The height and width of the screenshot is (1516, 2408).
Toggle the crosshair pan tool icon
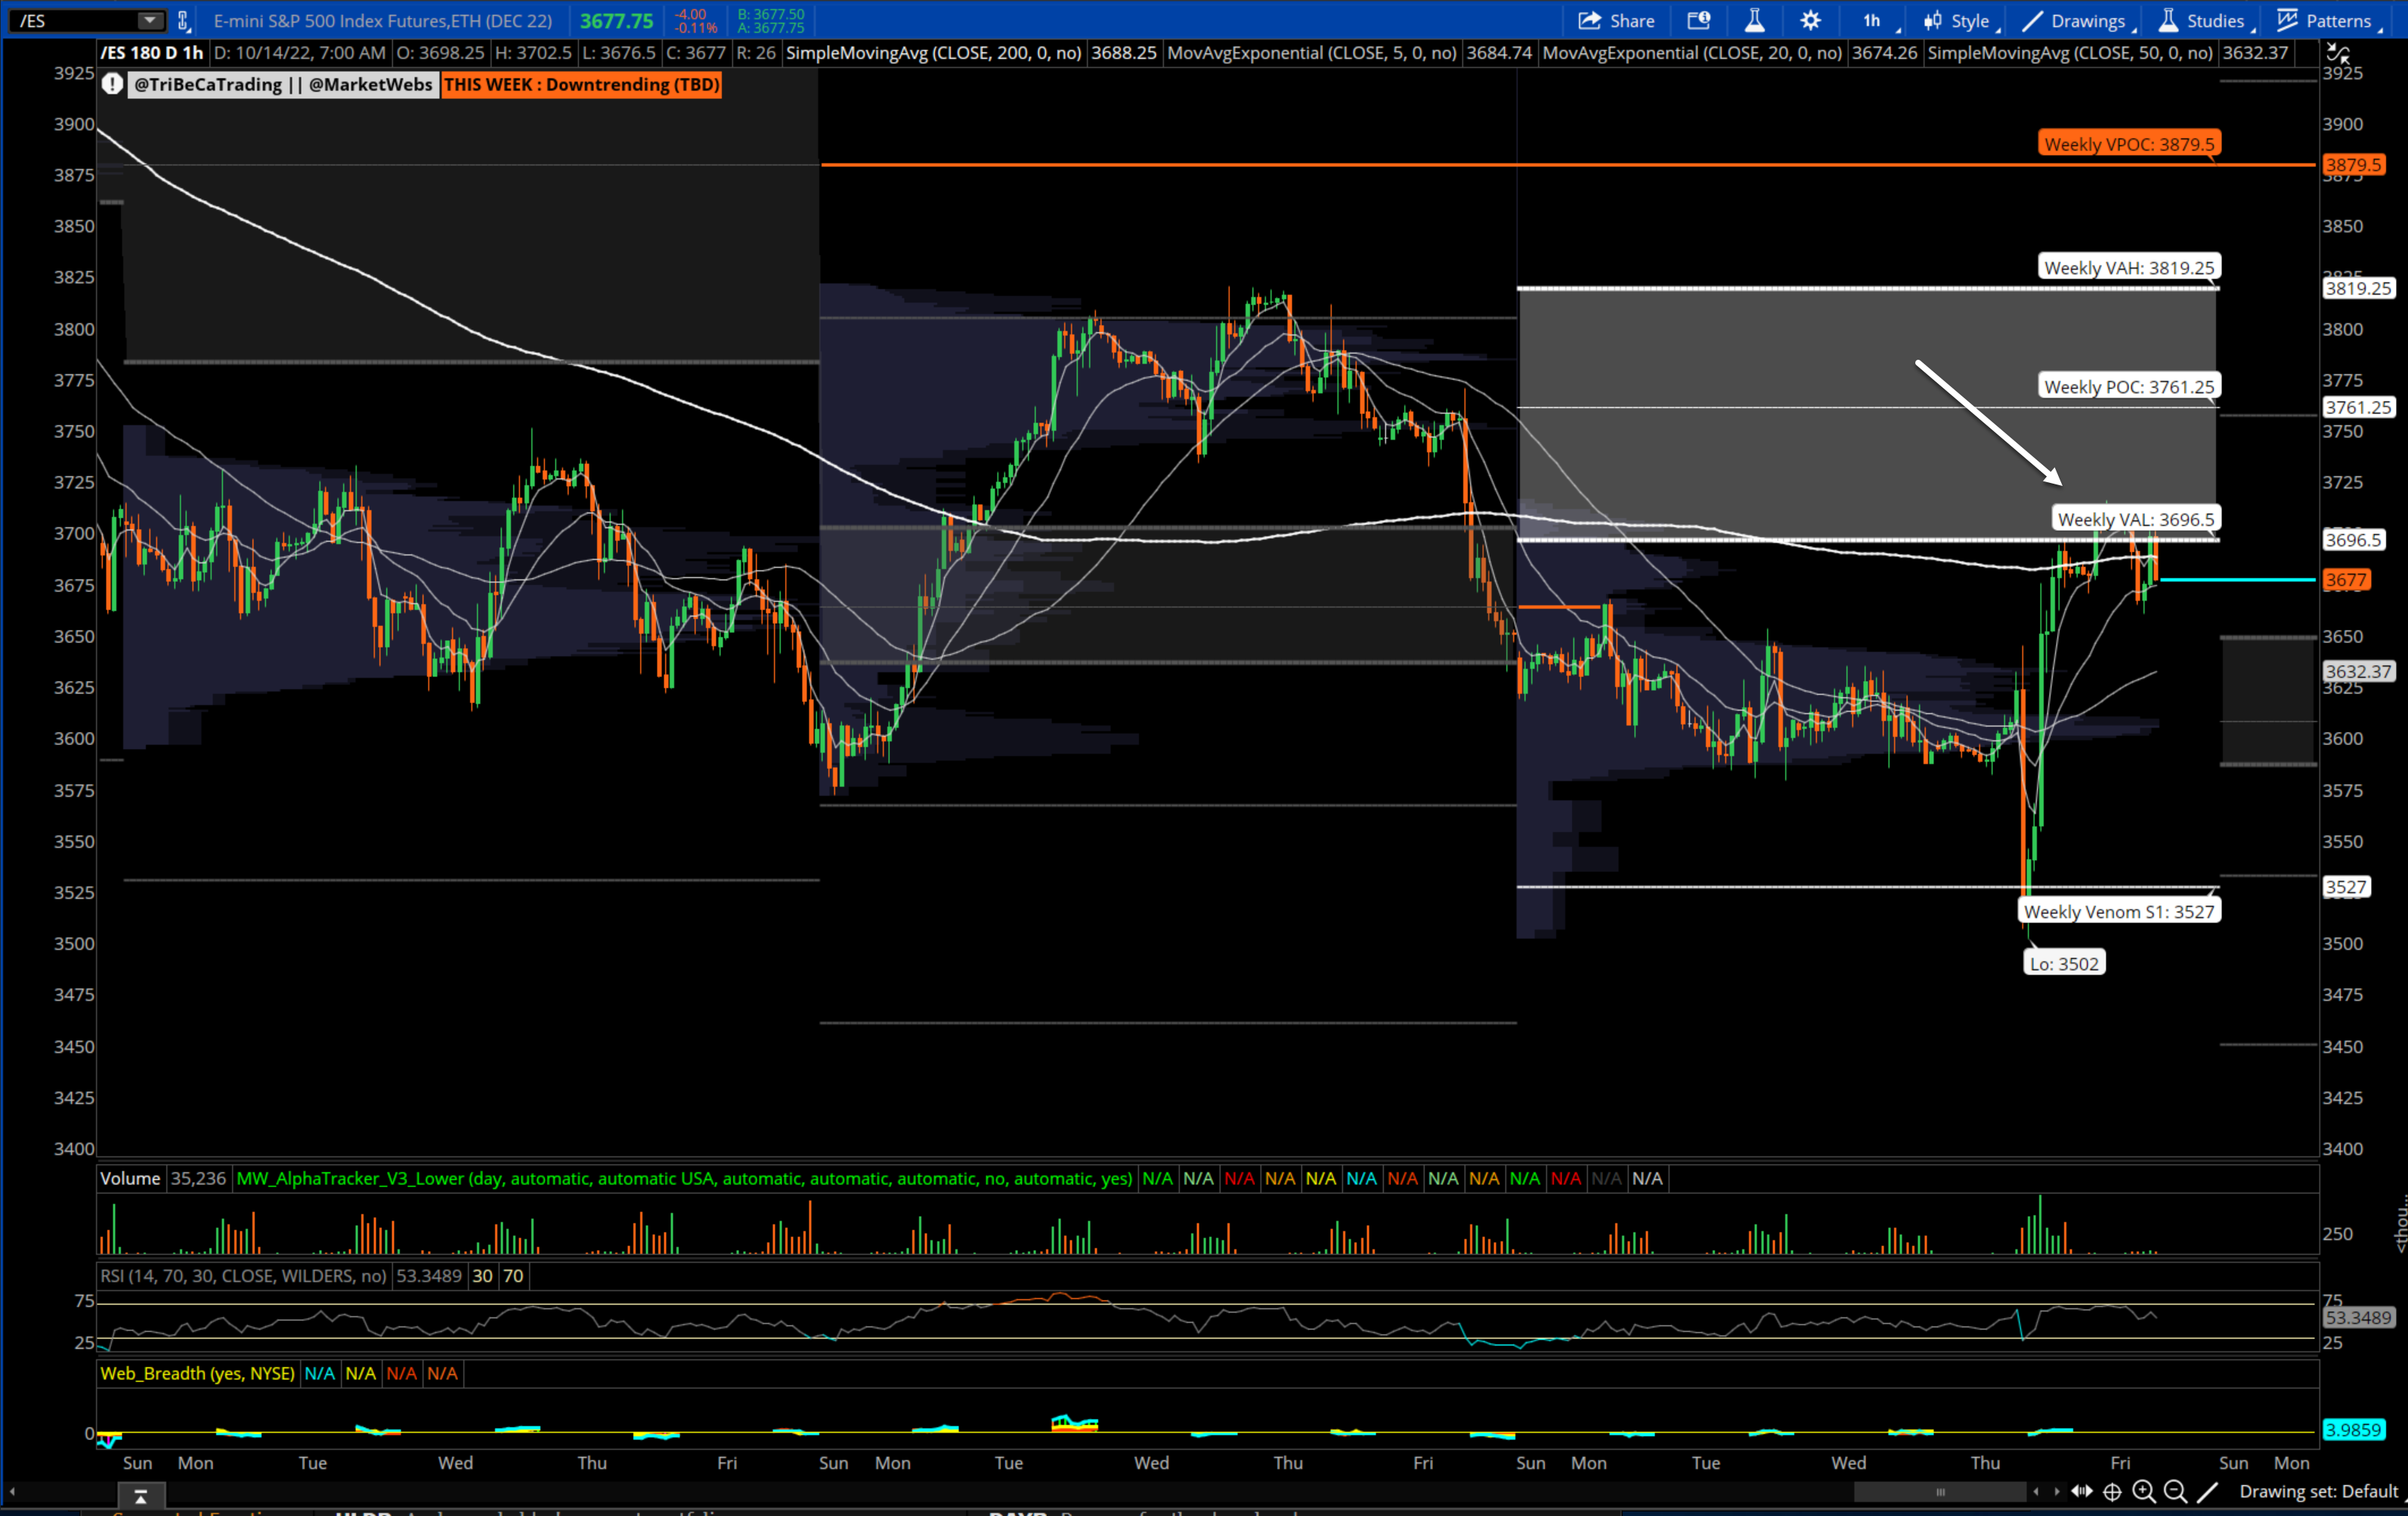(x=2112, y=1492)
